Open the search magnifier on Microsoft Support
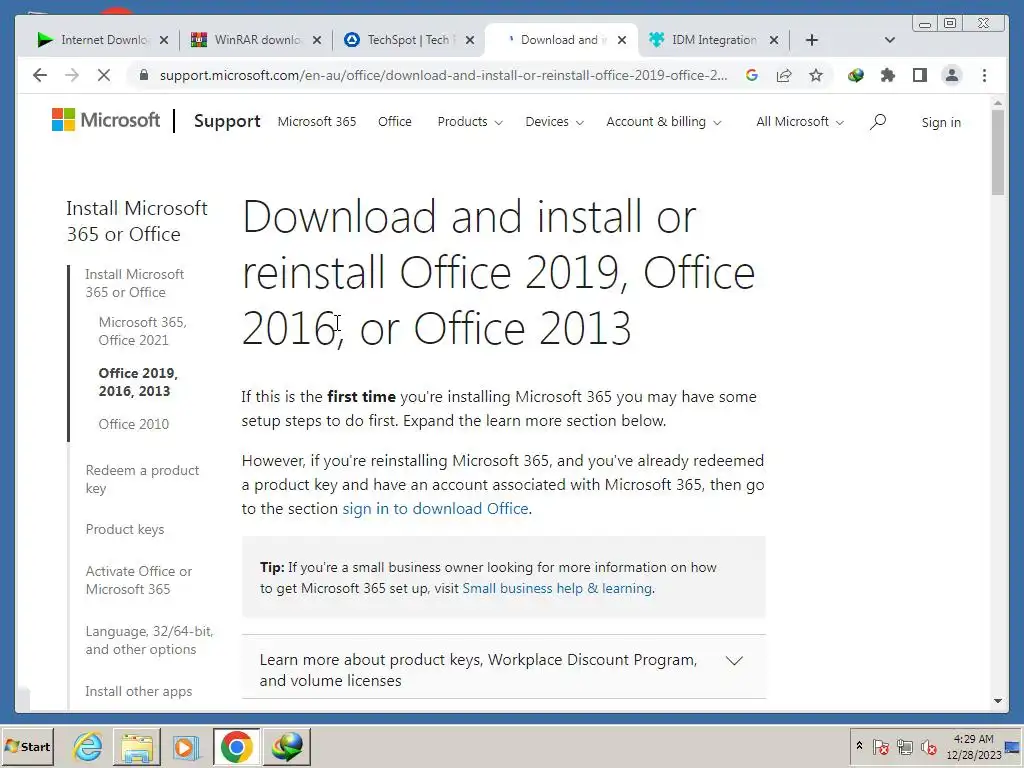Screen dimensions: 1024x768 tap(878, 121)
